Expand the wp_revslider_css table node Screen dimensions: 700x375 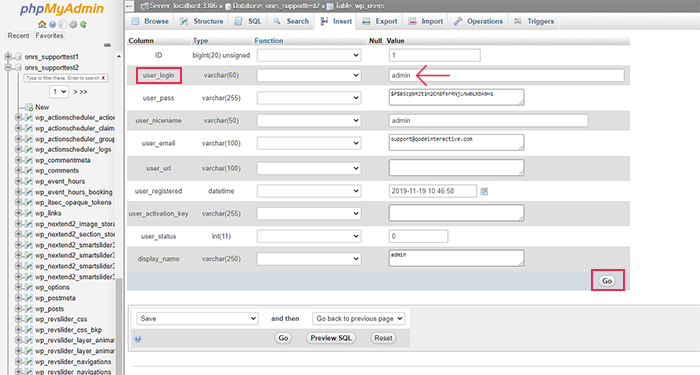19,319
